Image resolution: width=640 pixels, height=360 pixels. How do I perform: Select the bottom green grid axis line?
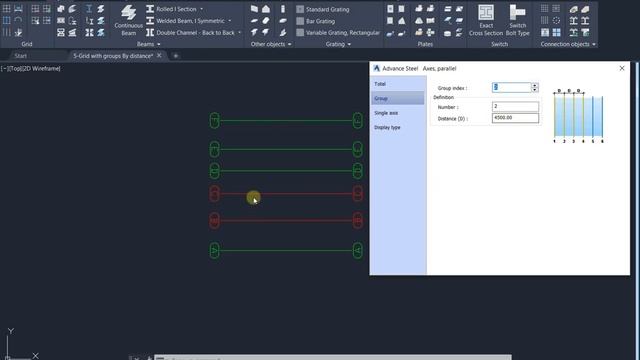click(x=286, y=250)
